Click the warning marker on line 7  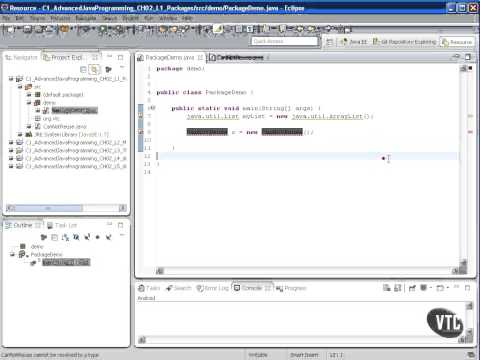(x=141, y=116)
